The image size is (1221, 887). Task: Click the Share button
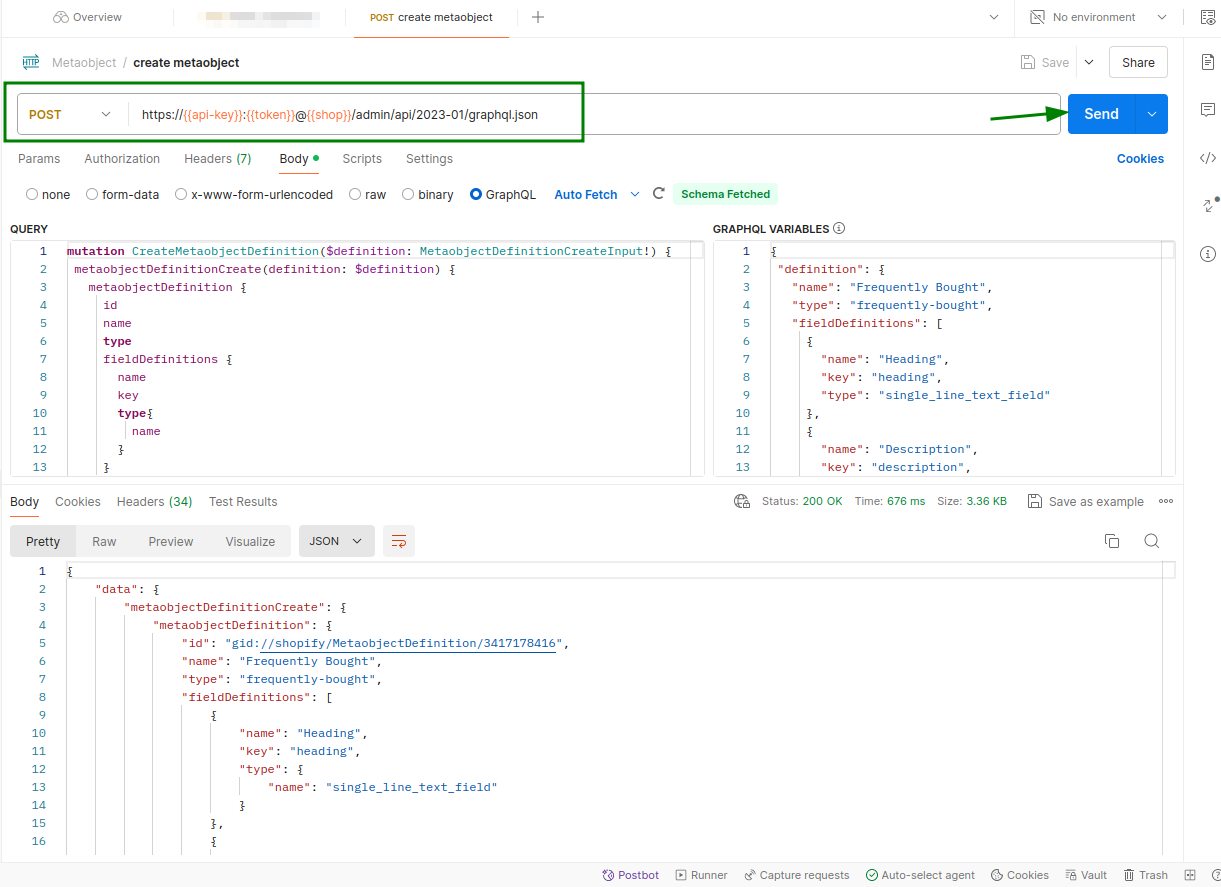[x=1138, y=62]
